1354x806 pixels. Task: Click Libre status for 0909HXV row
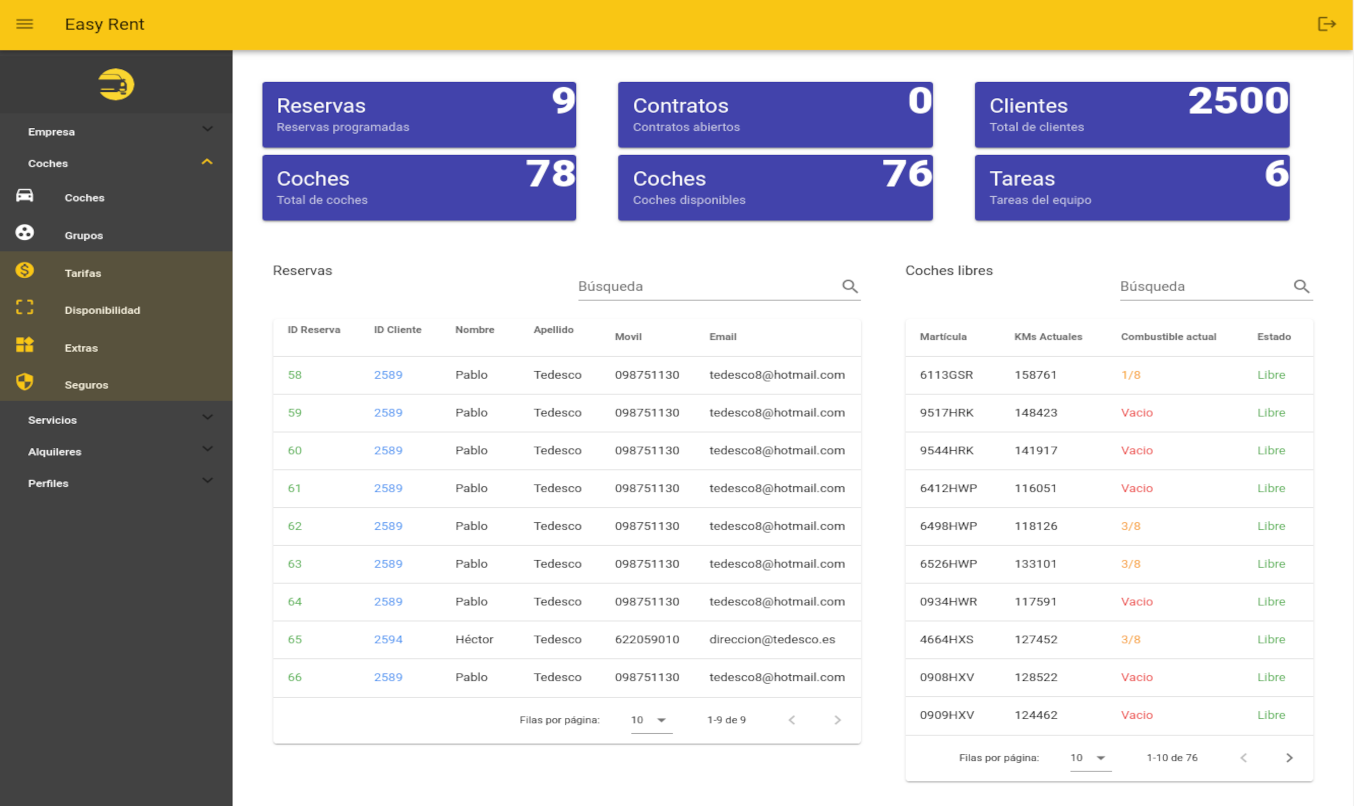[x=1271, y=715]
